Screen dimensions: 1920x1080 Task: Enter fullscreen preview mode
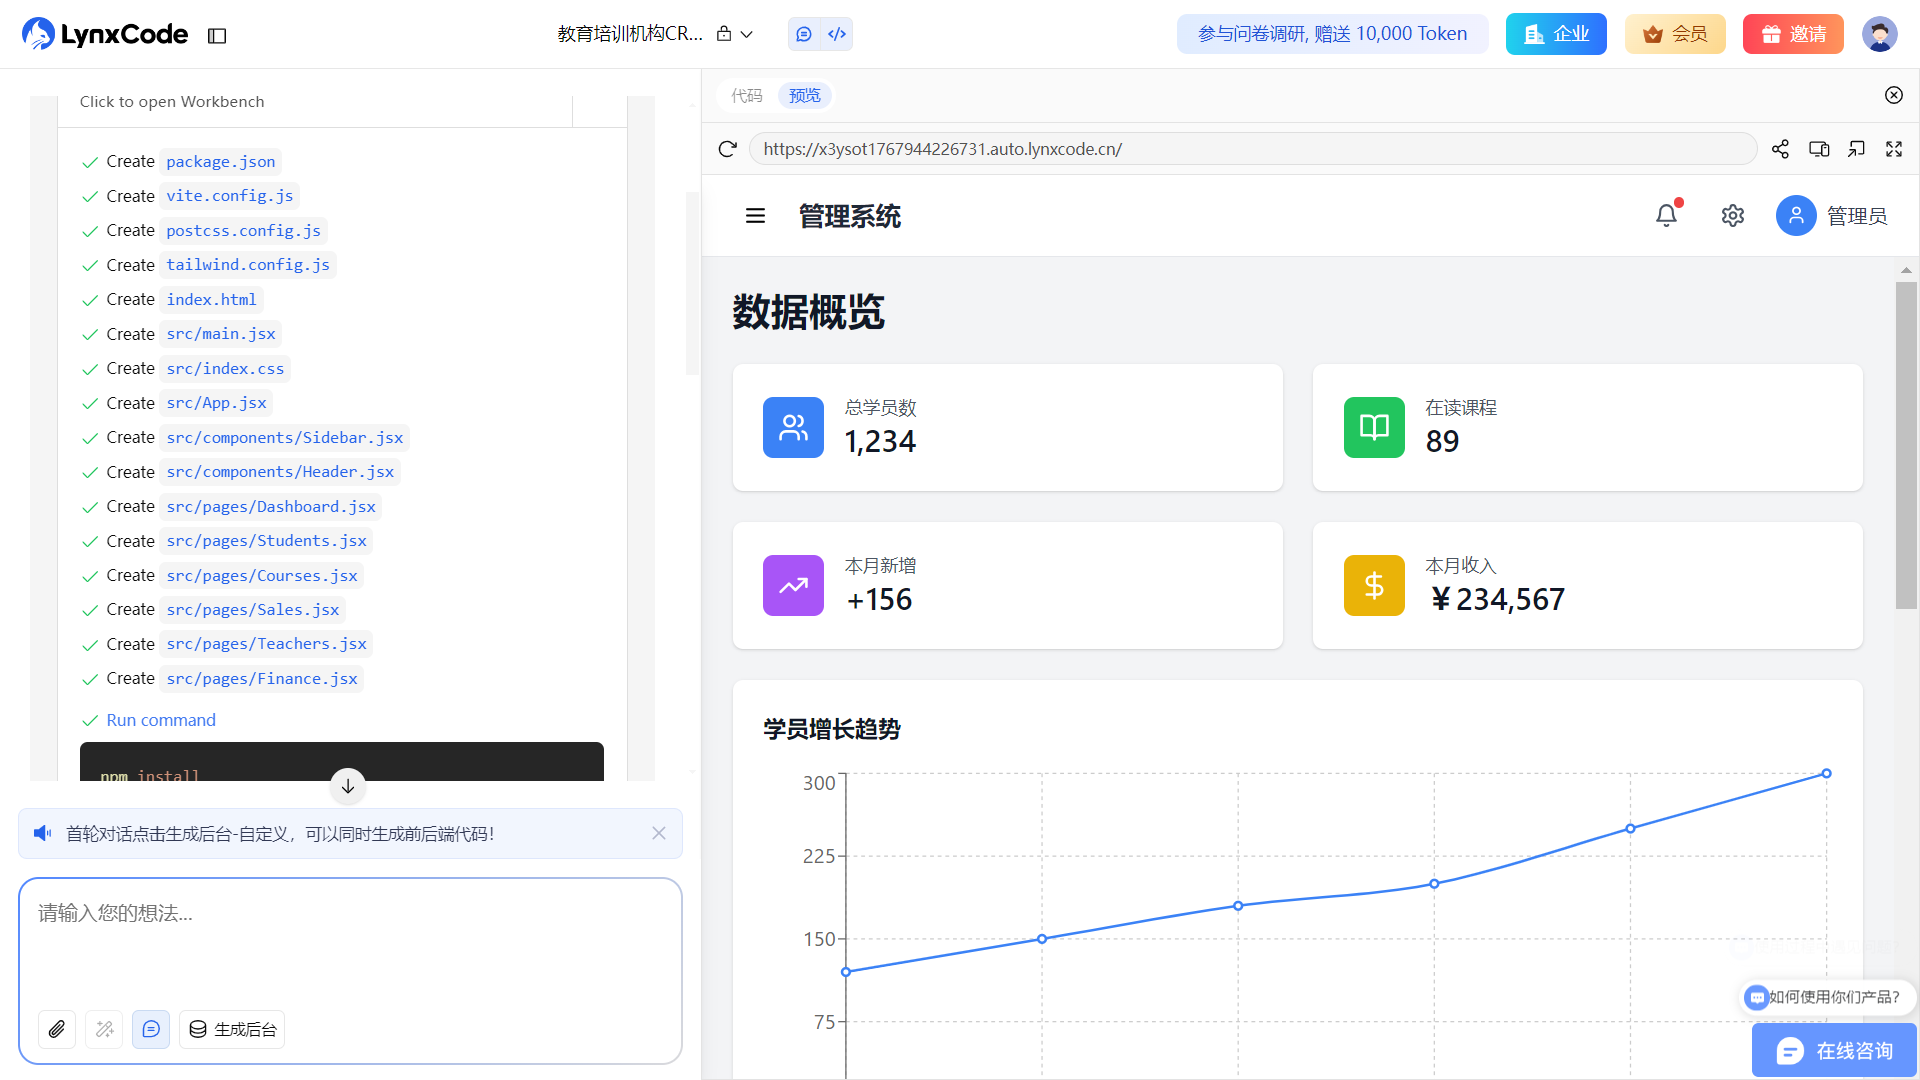(1894, 149)
